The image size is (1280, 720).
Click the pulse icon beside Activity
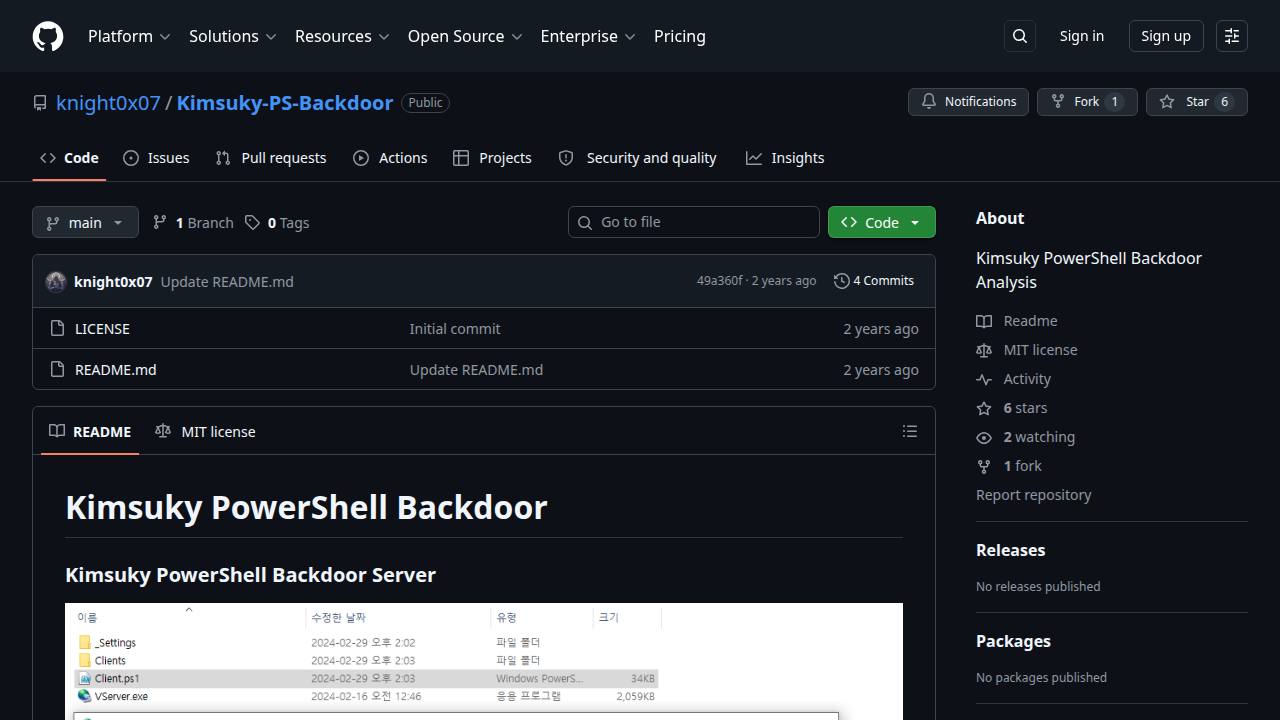pyautogui.click(x=984, y=379)
